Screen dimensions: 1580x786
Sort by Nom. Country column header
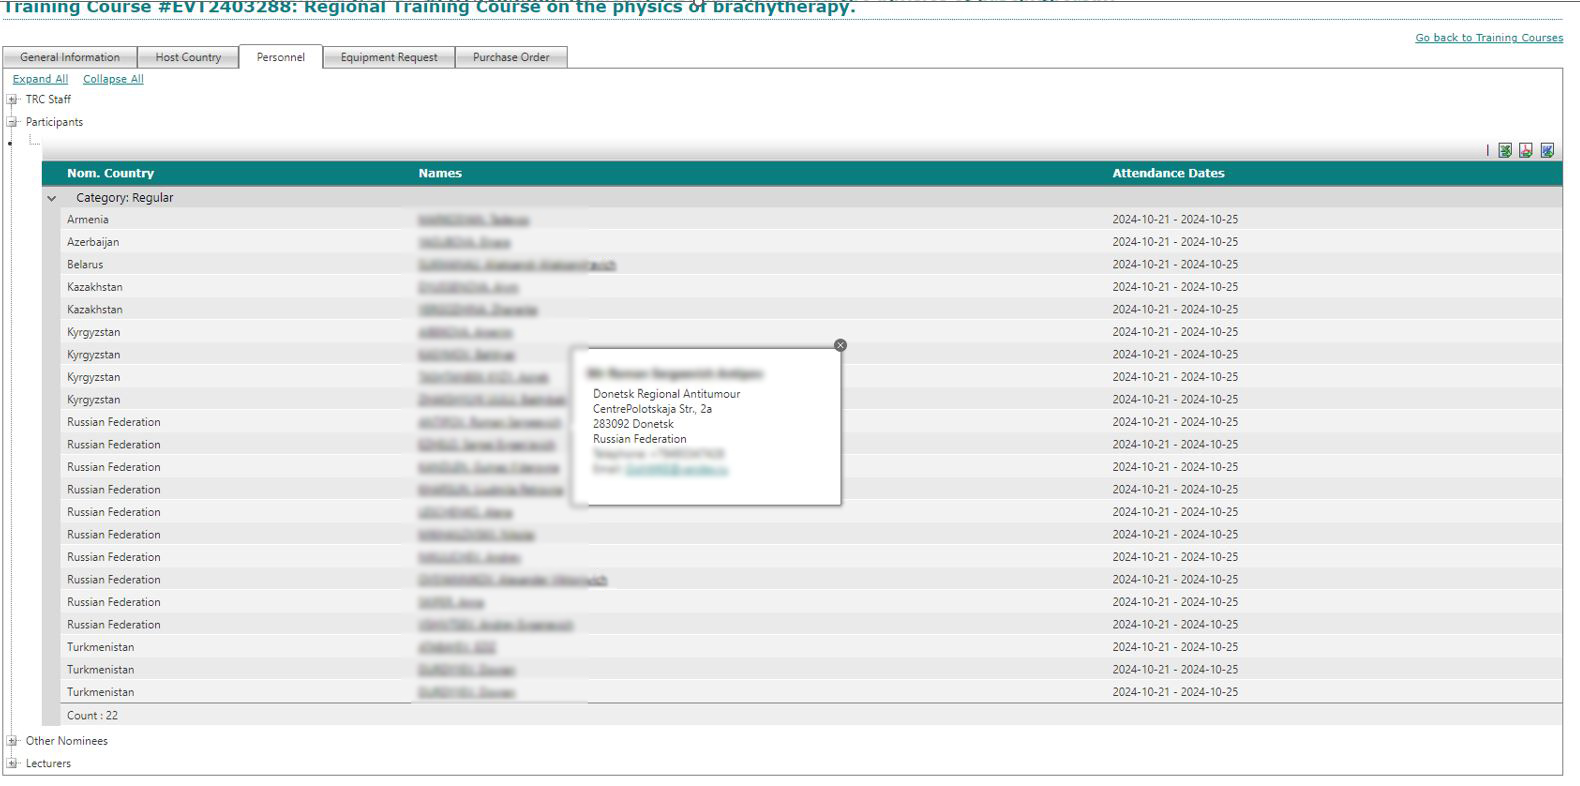(110, 174)
